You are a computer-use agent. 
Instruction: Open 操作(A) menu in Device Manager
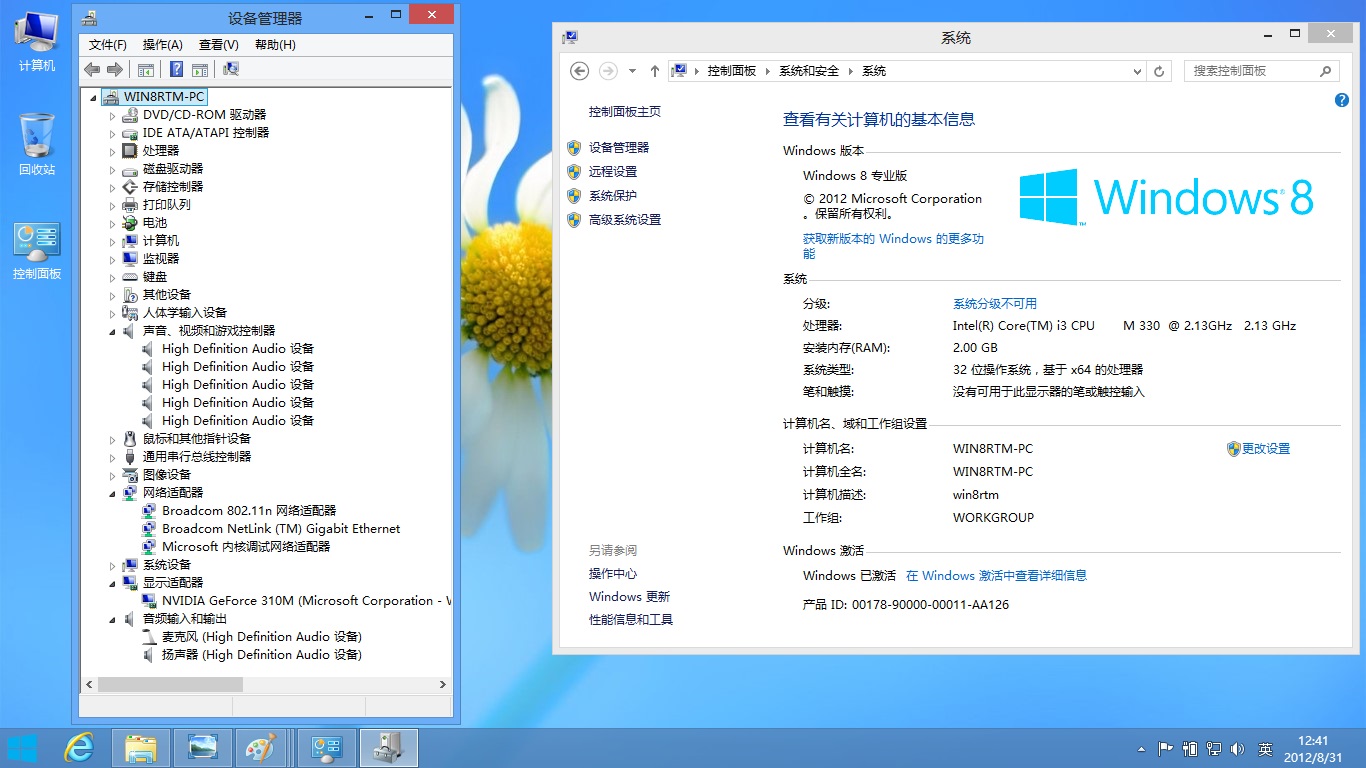pyautogui.click(x=163, y=45)
